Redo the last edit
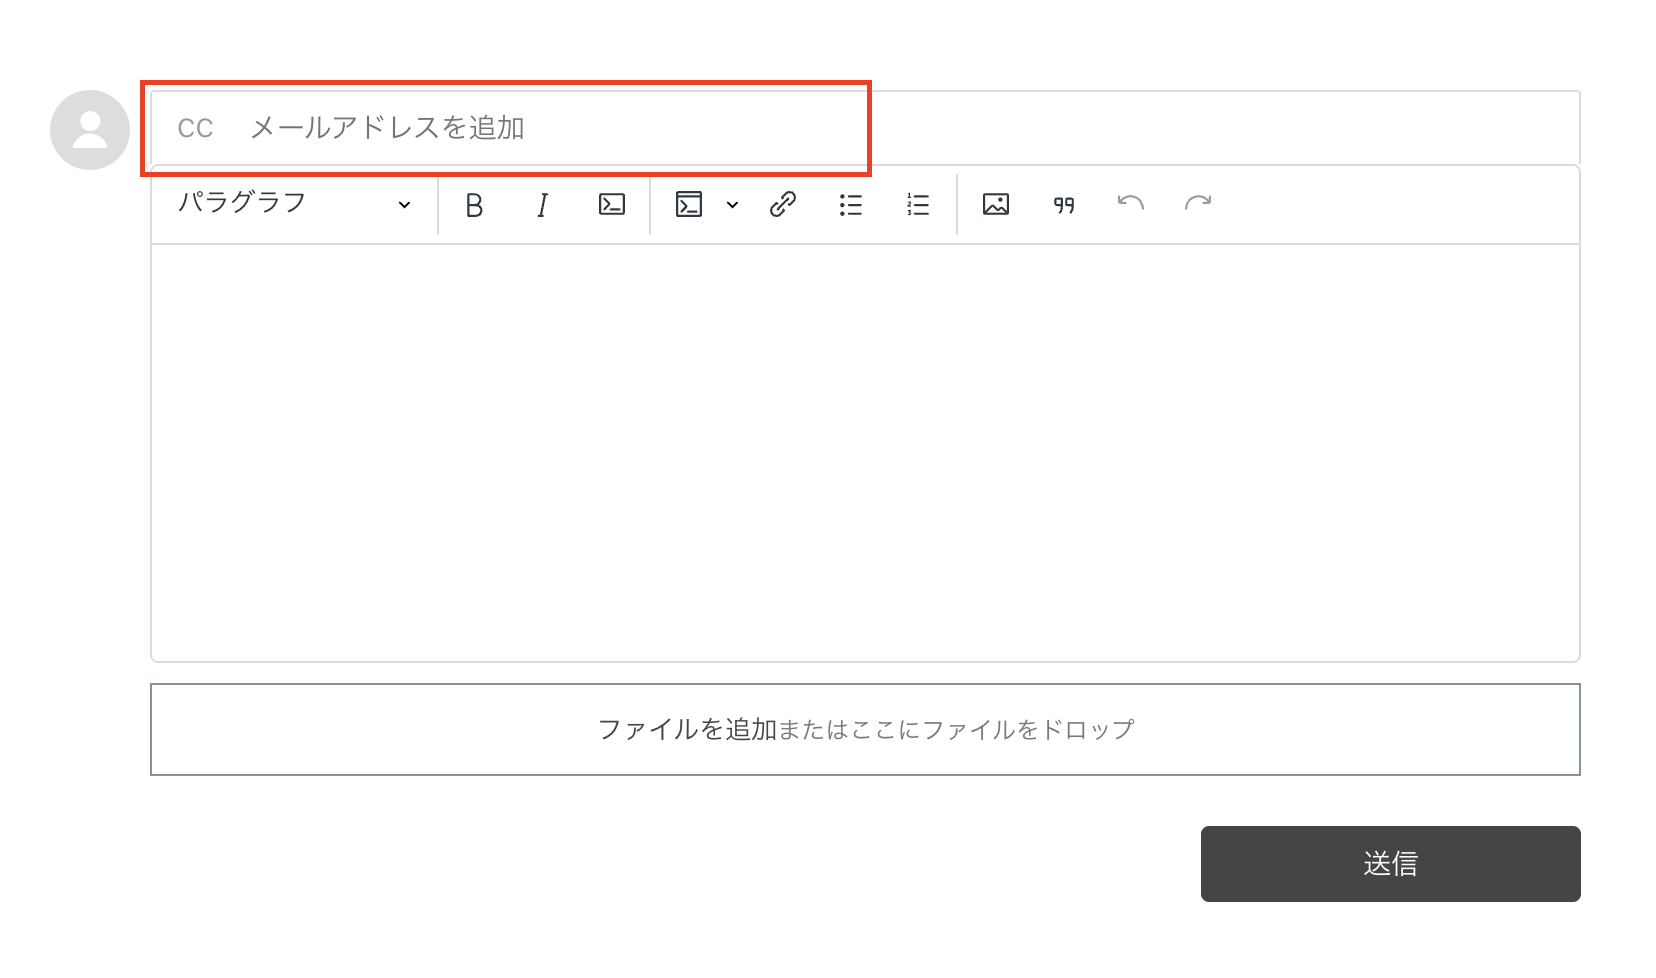Screen dimensions: 1656x978 point(1198,204)
